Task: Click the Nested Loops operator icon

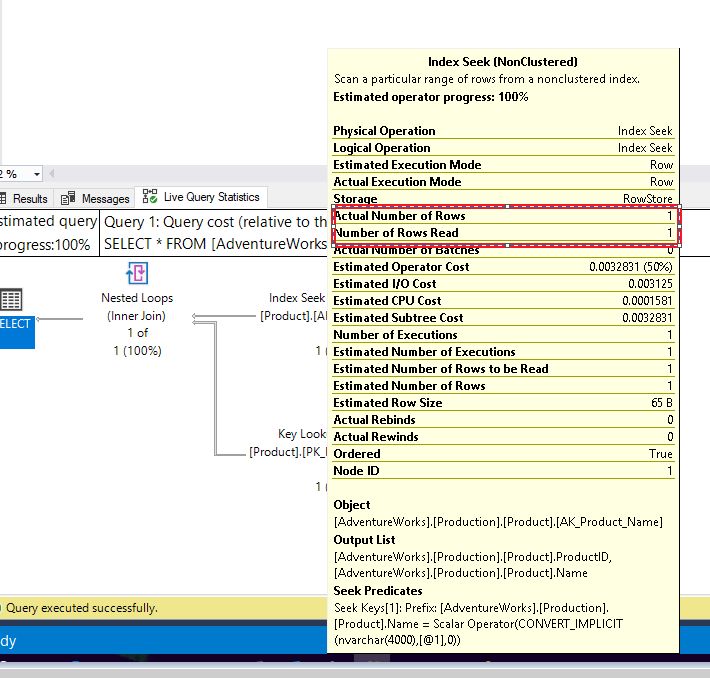Action: [137, 273]
